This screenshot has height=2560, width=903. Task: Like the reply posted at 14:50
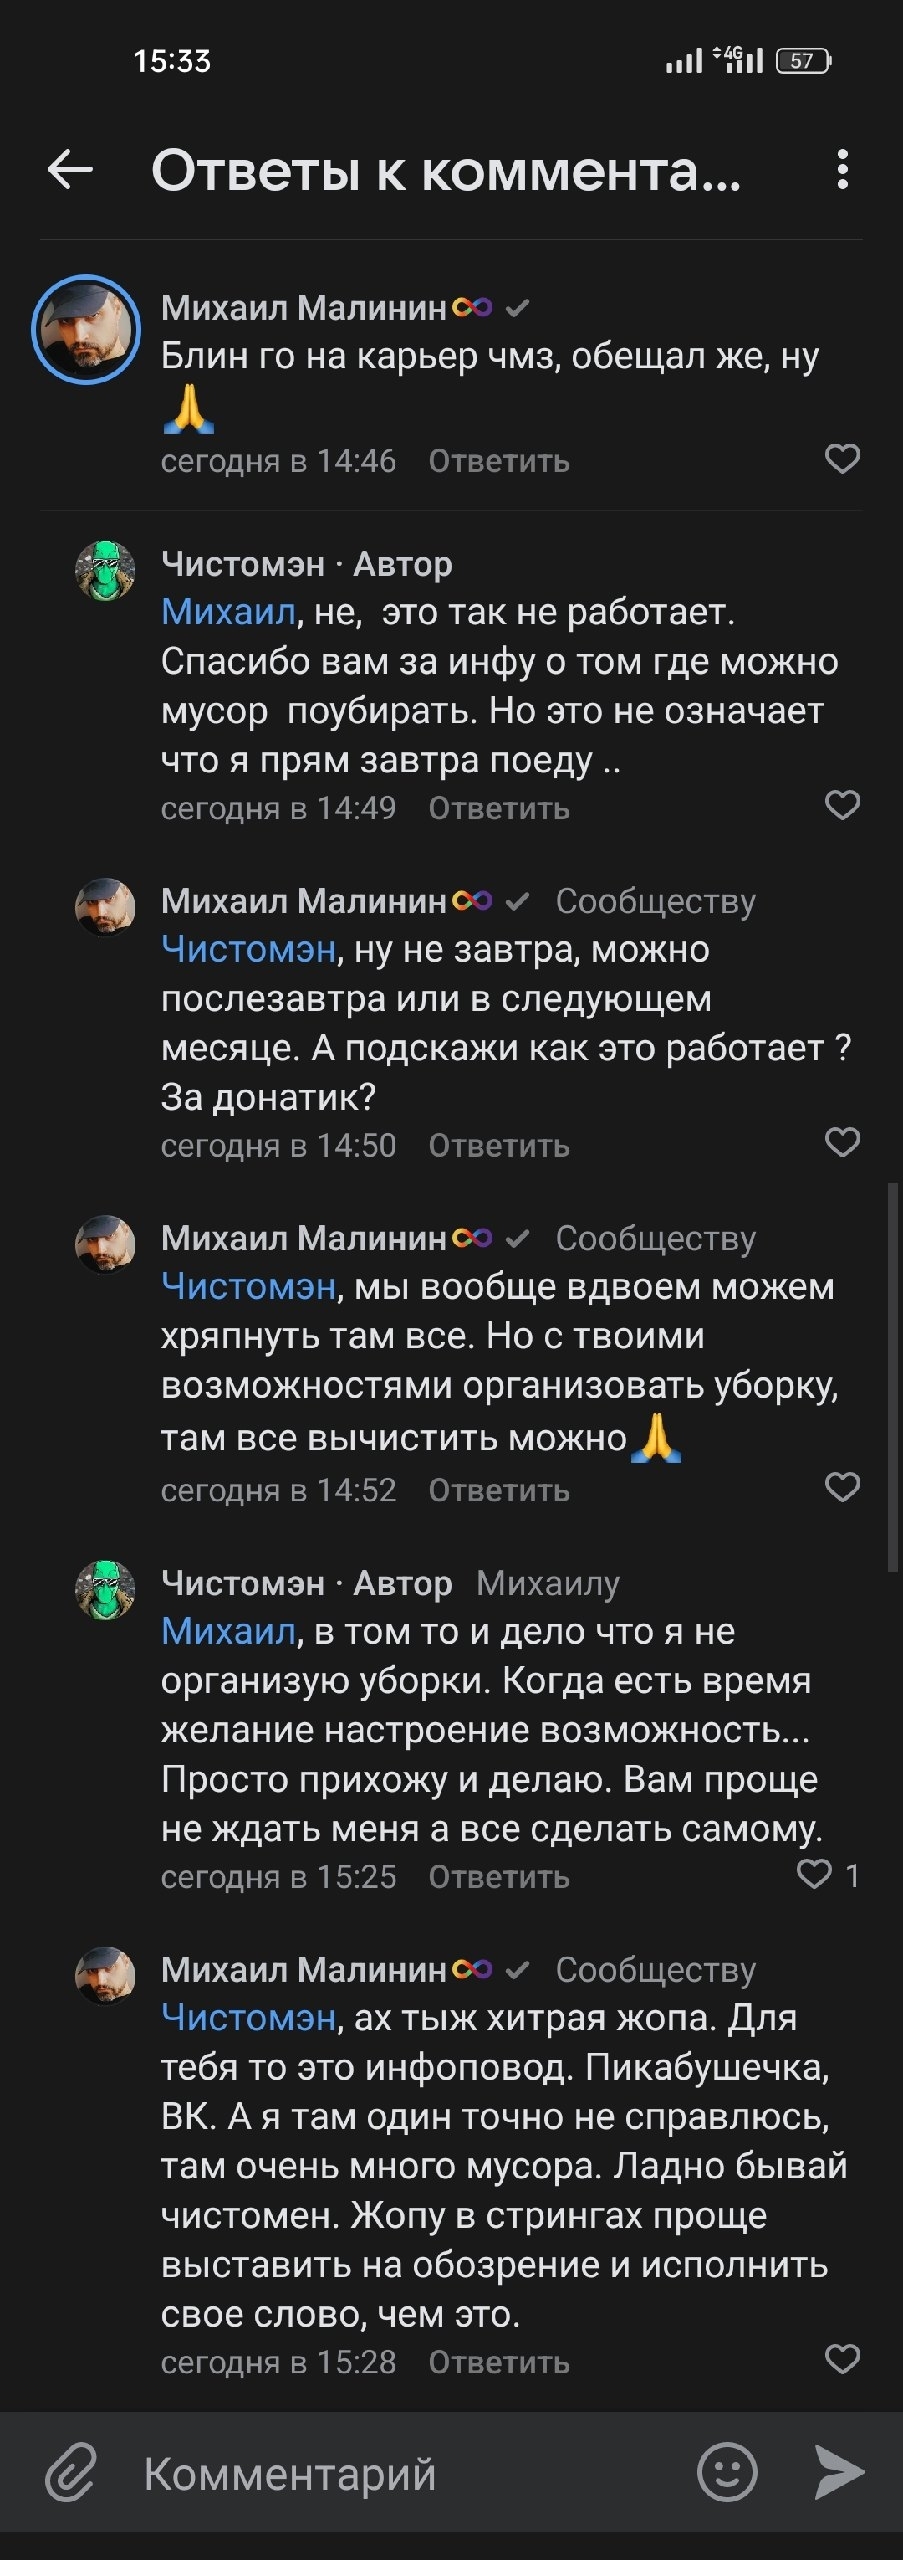click(x=842, y=1142)
